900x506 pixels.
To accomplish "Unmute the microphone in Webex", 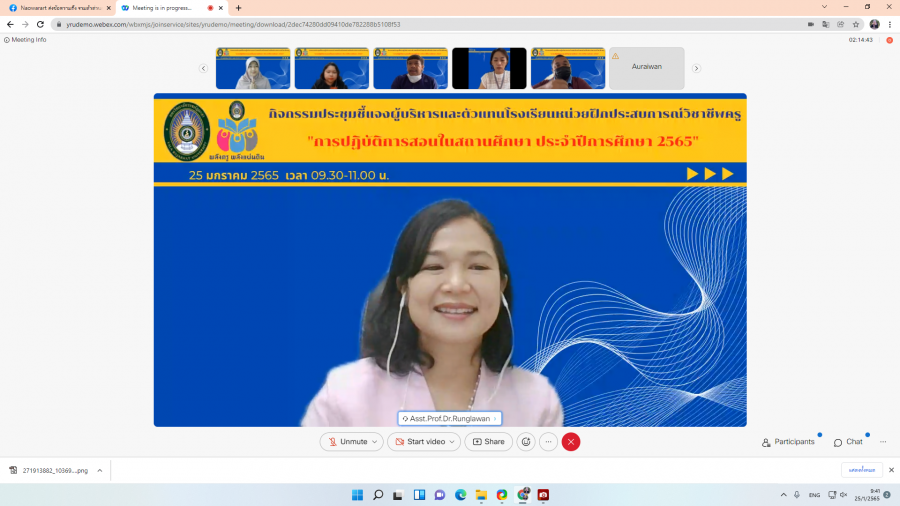I will tap(347, 441).
